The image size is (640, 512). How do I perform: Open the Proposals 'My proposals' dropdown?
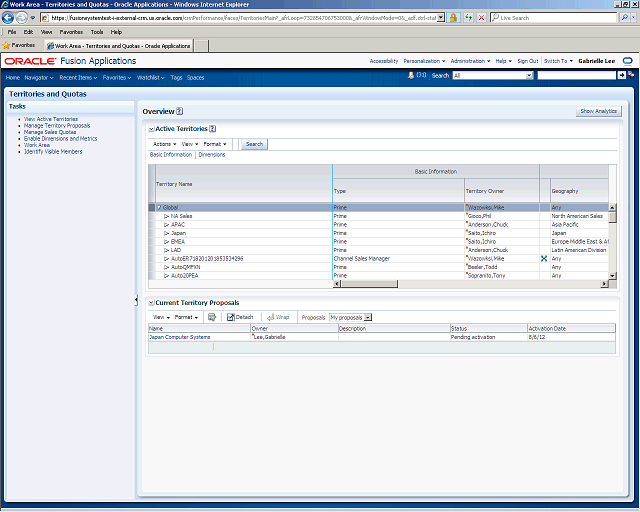tap(368, 317)
